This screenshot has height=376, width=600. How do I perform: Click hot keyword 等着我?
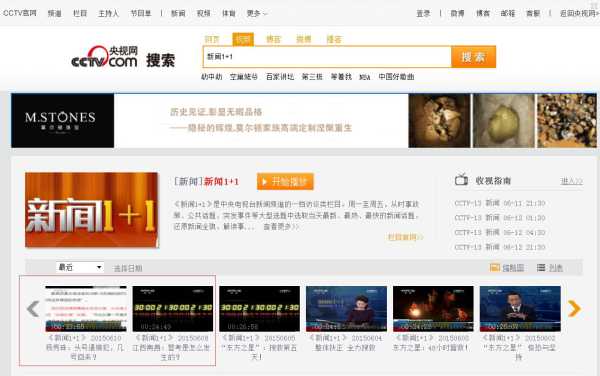coord(341,77)
